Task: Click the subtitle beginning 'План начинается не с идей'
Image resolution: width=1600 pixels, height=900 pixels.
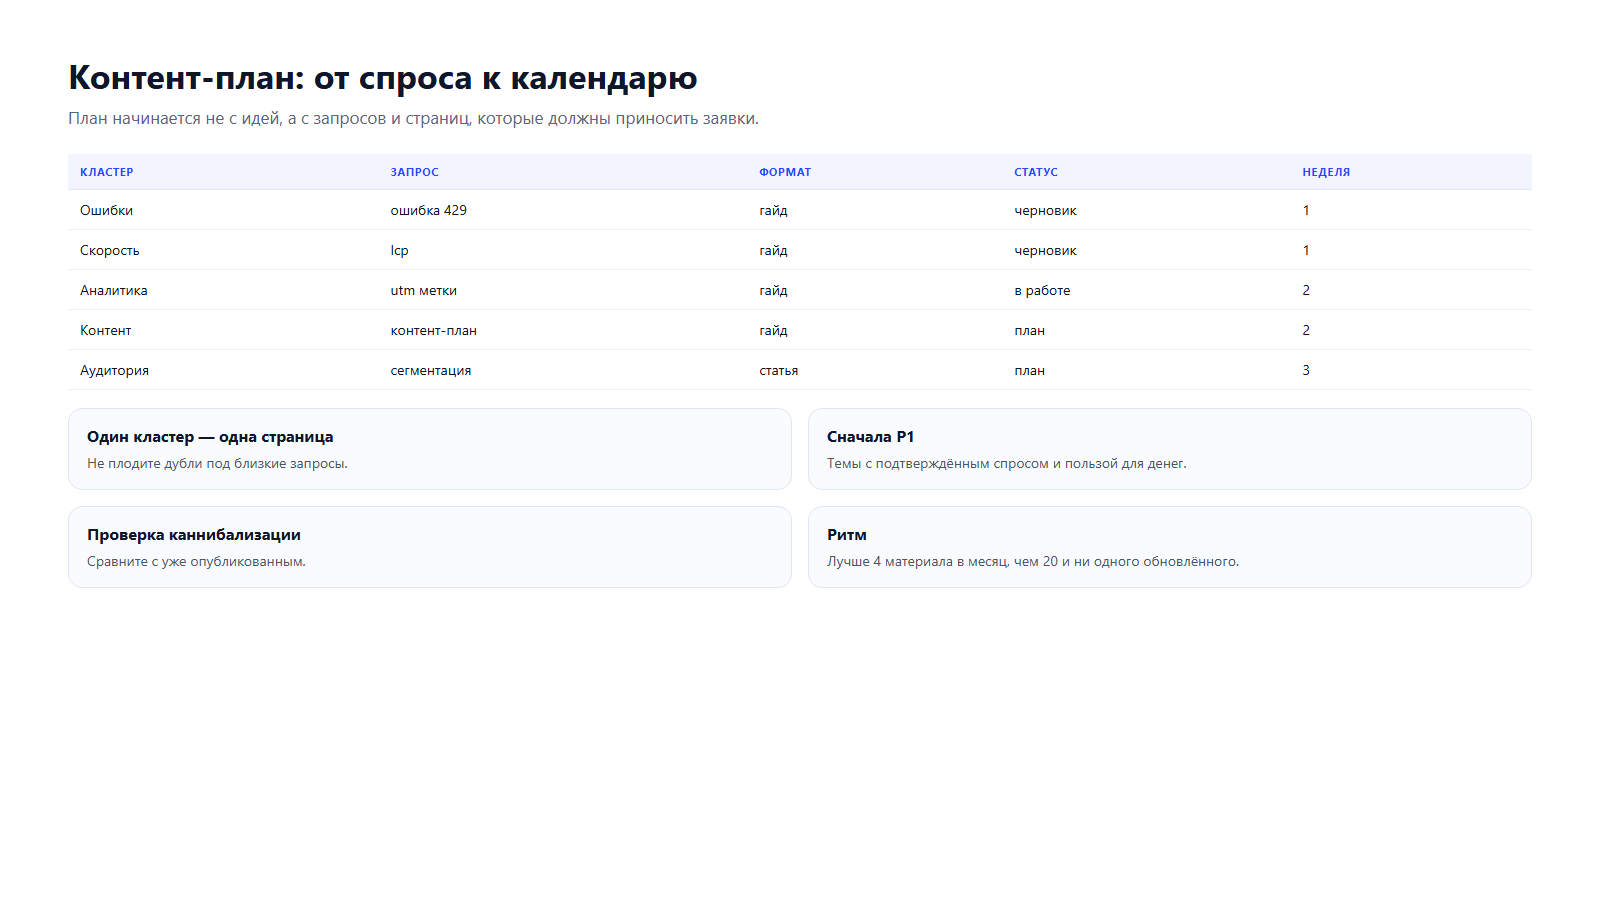Action: (x=413, y=118)
